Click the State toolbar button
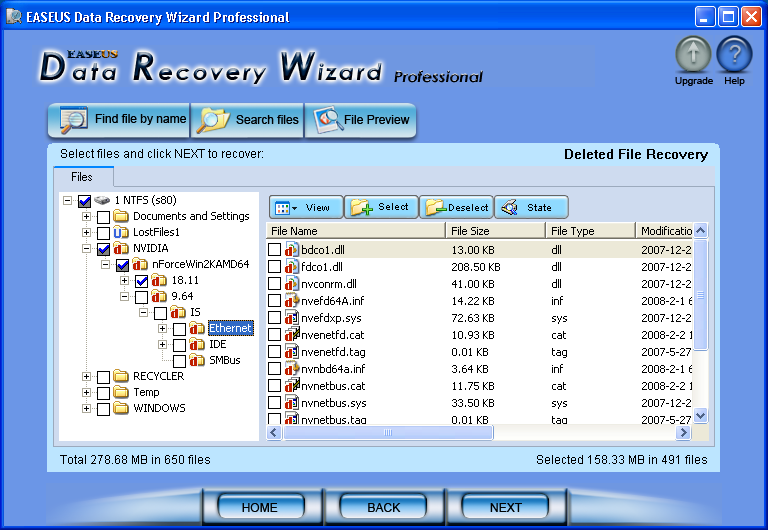The width and height of the screenshot is (768, 530). 530,208
